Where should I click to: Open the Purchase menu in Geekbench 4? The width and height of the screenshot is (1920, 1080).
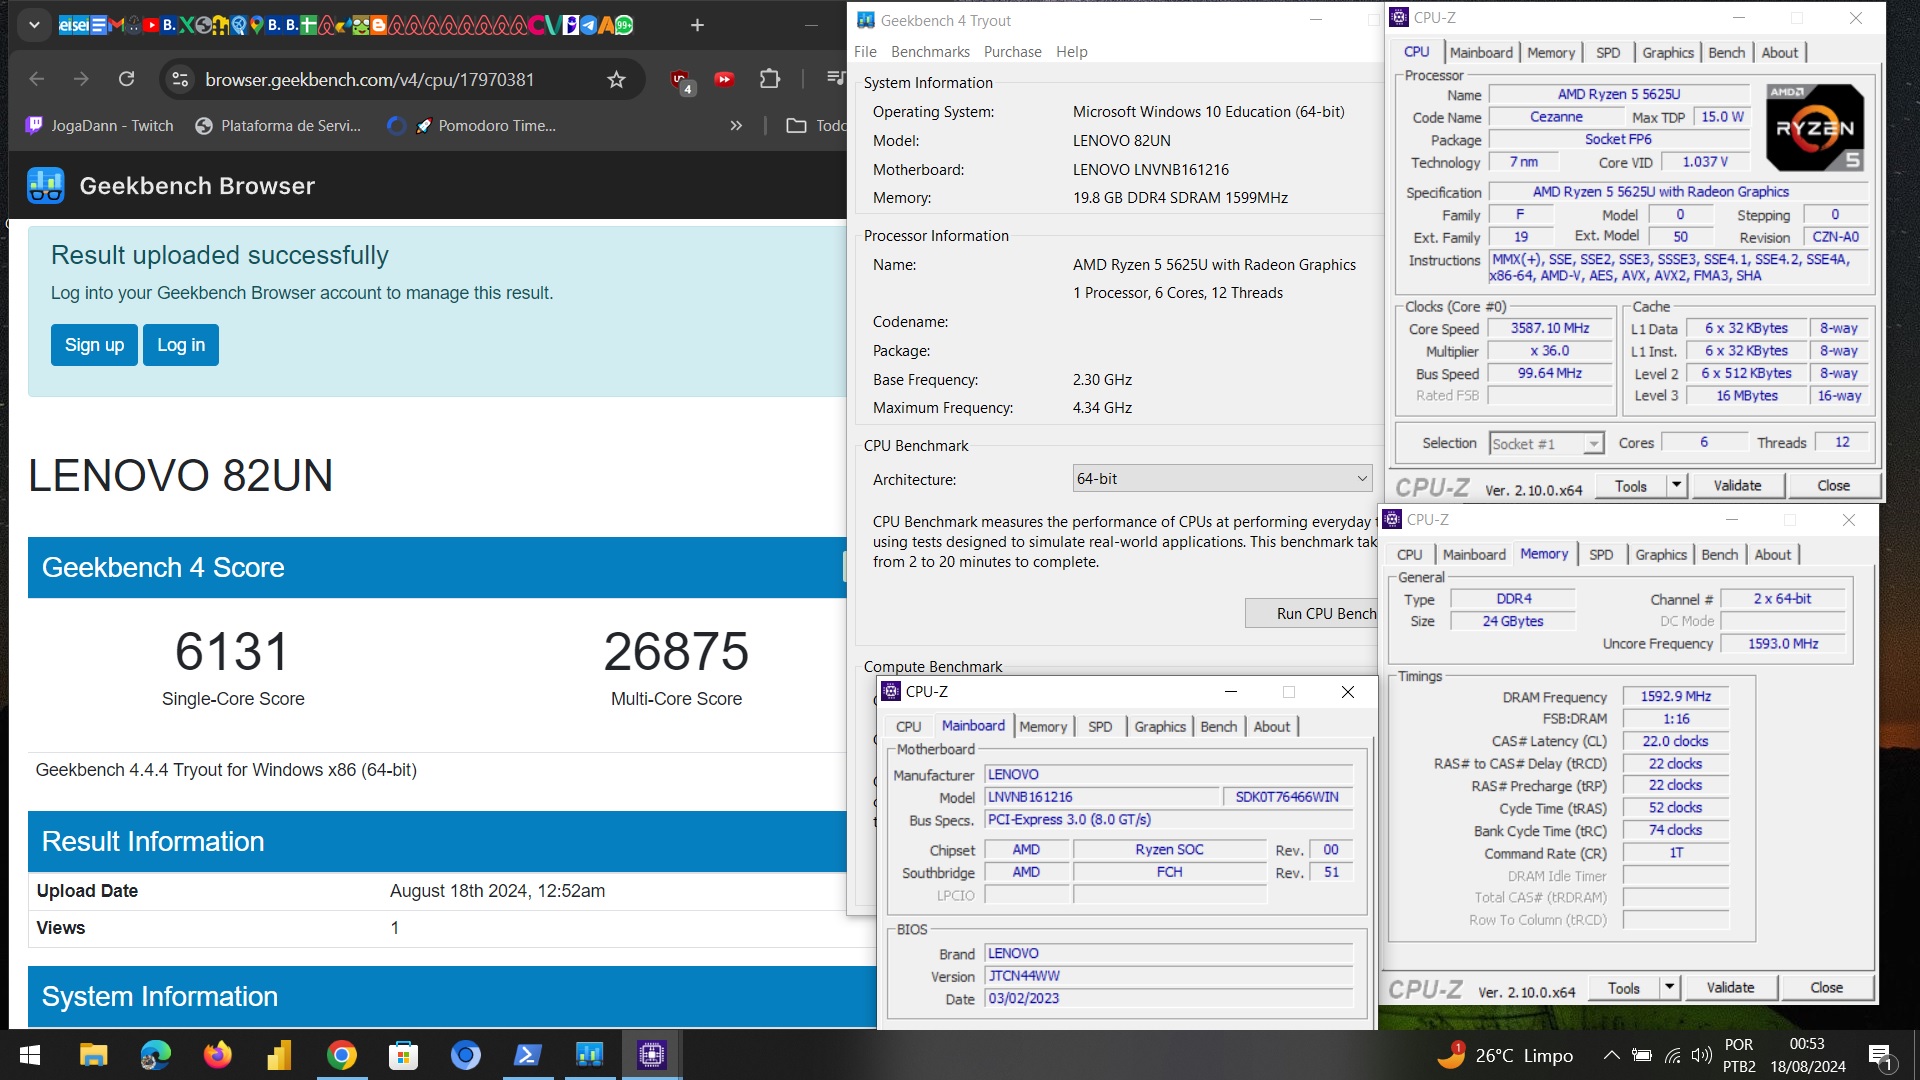point(1012,52)
